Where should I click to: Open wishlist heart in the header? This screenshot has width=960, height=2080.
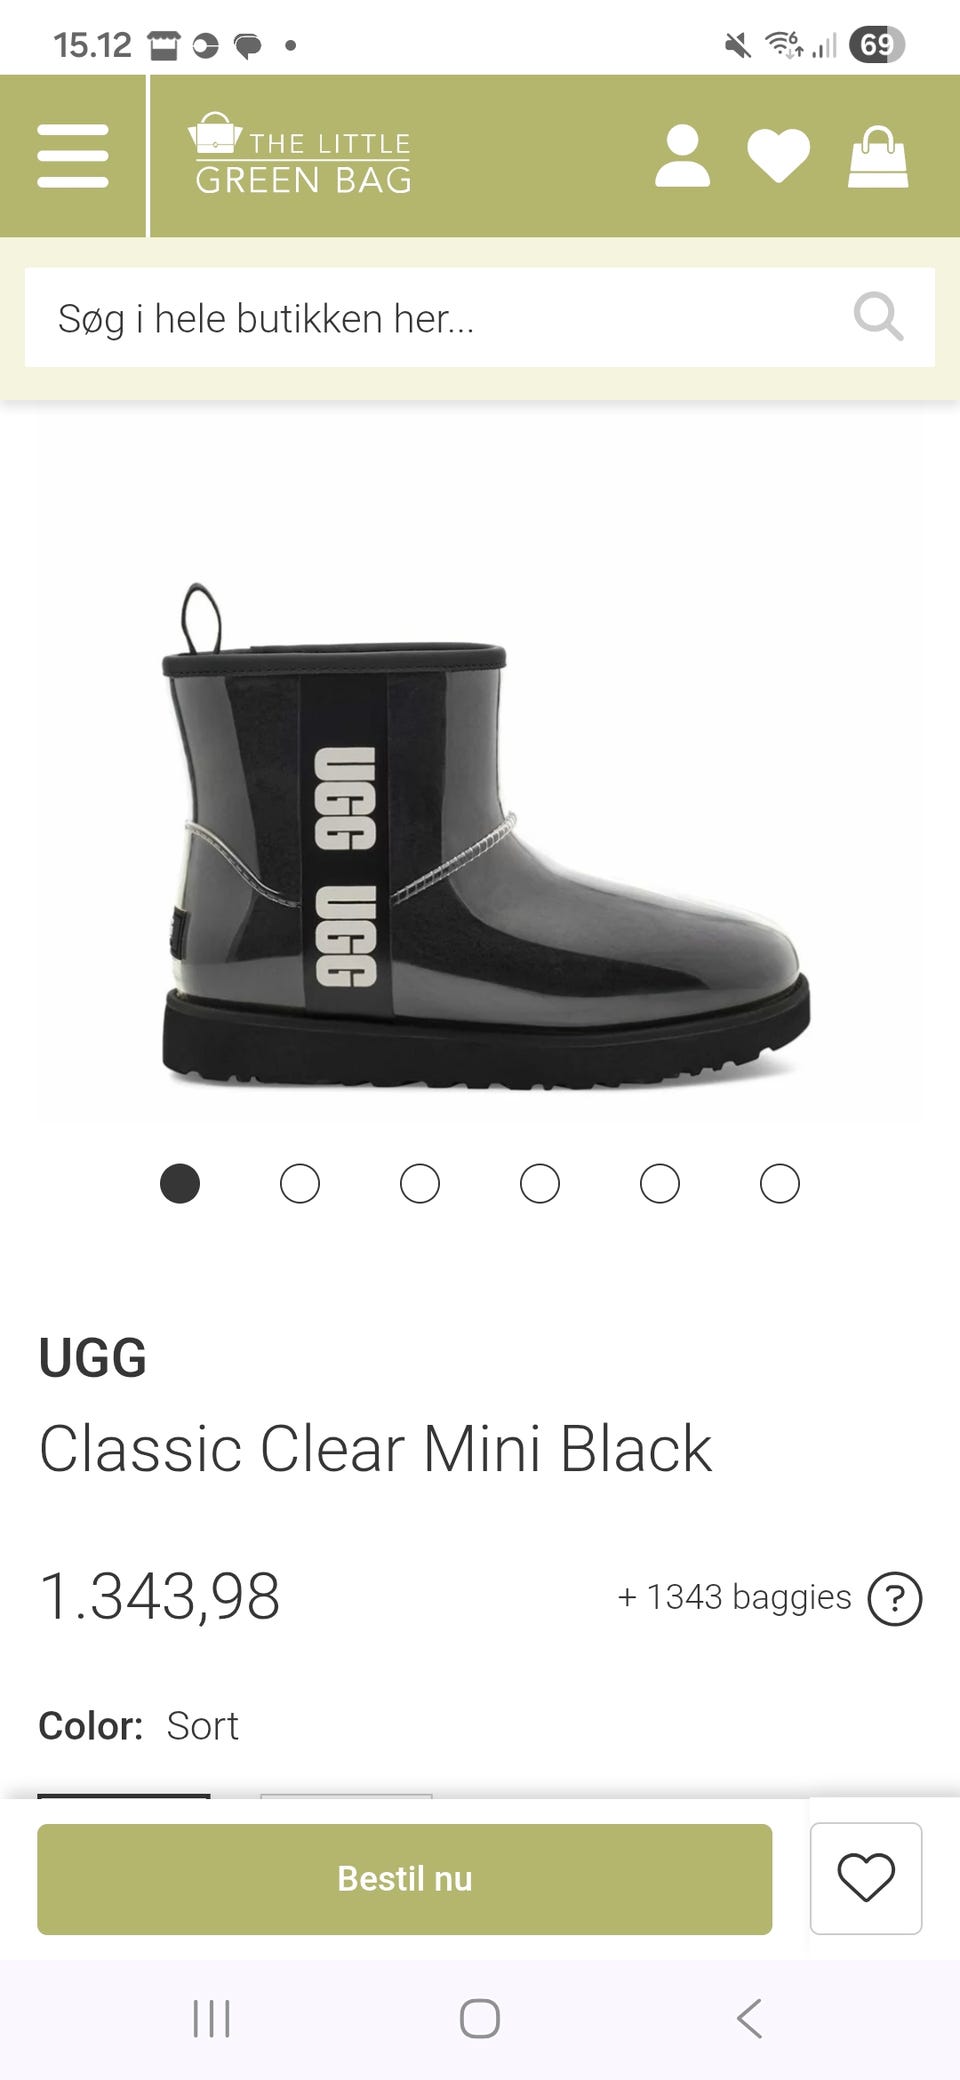pyautogui.click(x=778, y=157)
